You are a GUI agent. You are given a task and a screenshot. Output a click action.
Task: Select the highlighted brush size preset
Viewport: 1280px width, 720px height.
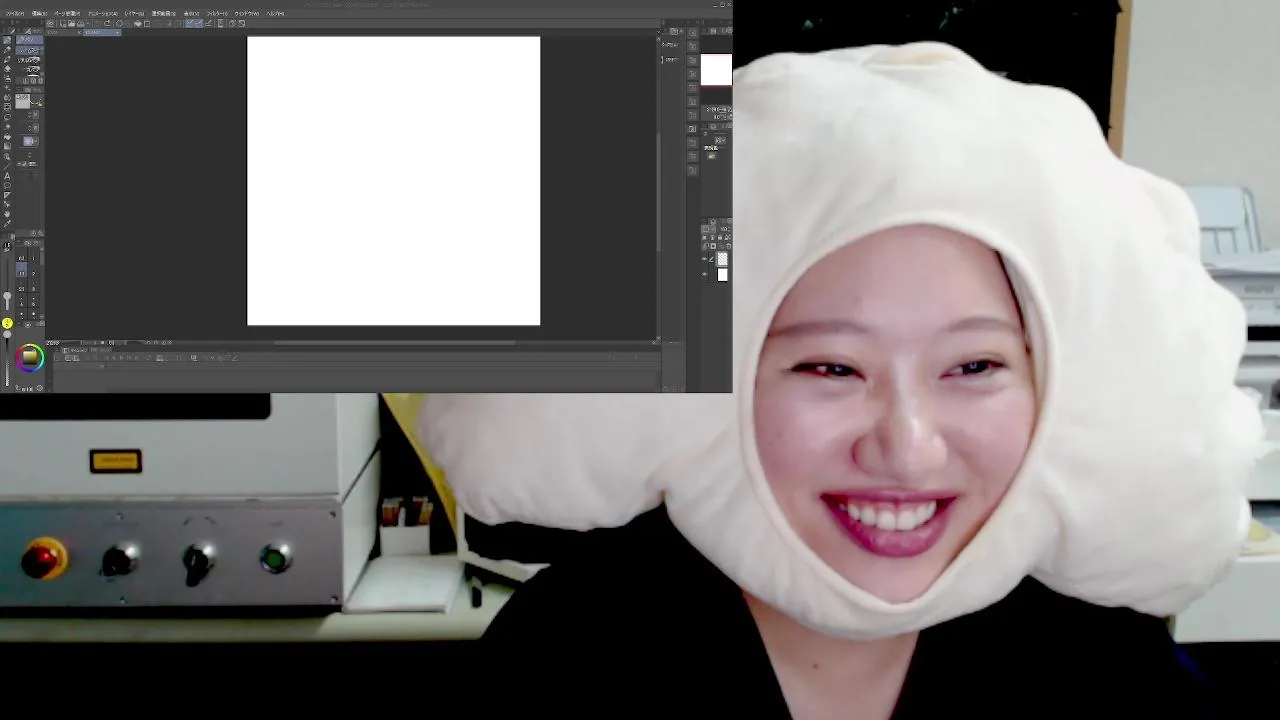click(x=21, y=269)
